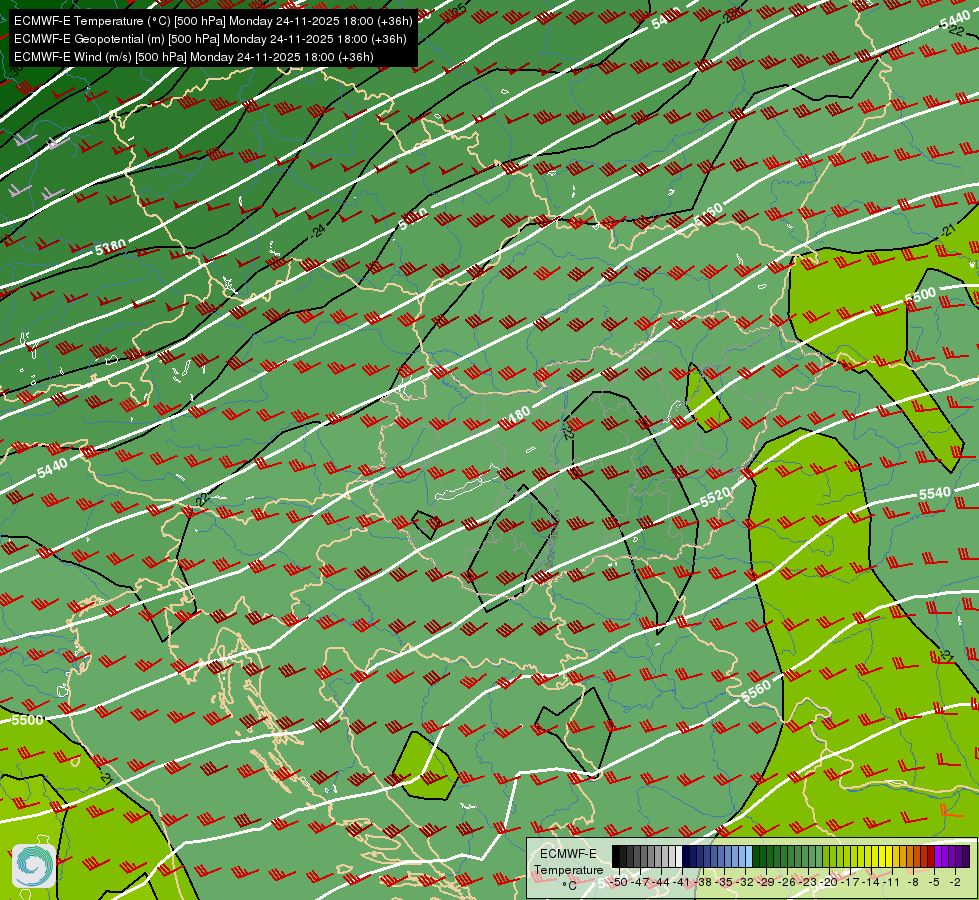Click the black swatch at the legend's cold end

coord(616,856)
